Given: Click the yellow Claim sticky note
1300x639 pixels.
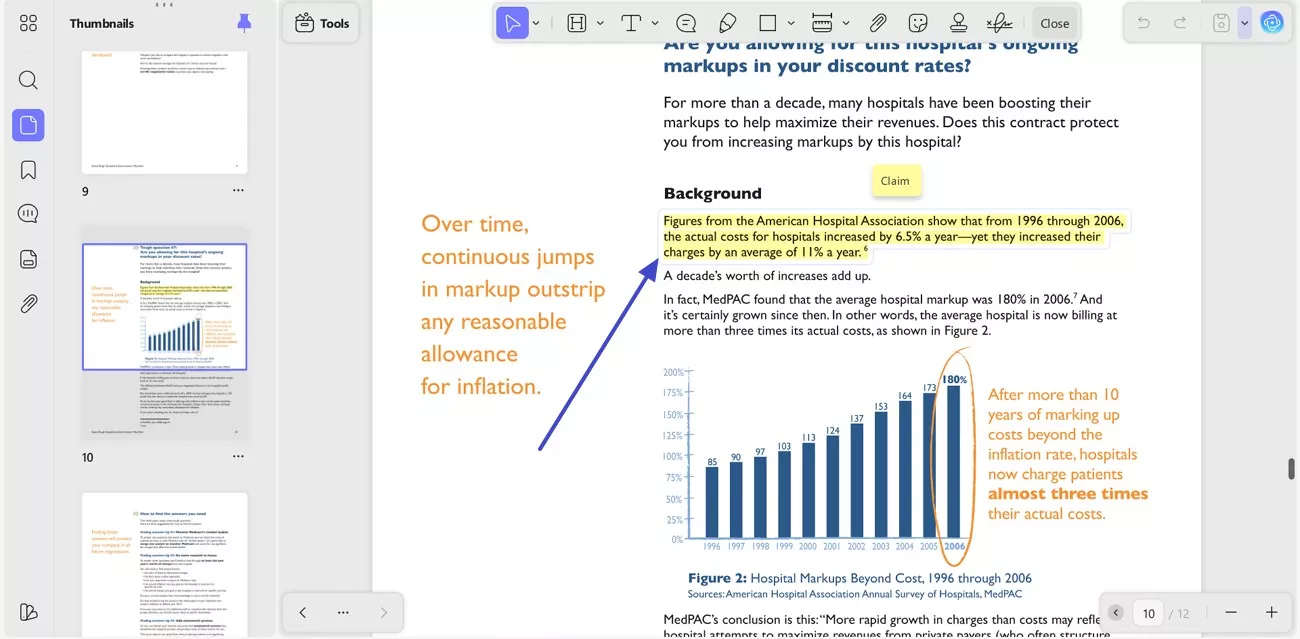Looking at the screenshot, I should 895,181.
